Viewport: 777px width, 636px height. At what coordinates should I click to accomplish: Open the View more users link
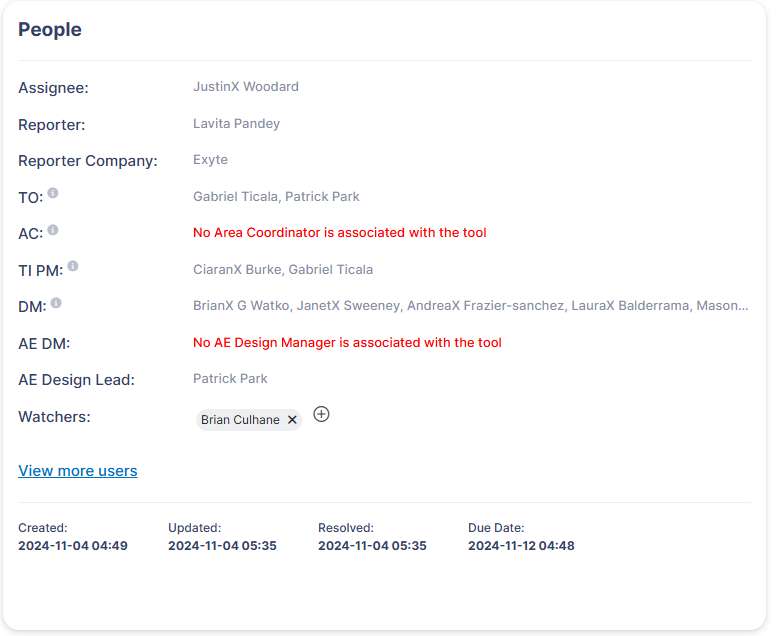(78, 471)
